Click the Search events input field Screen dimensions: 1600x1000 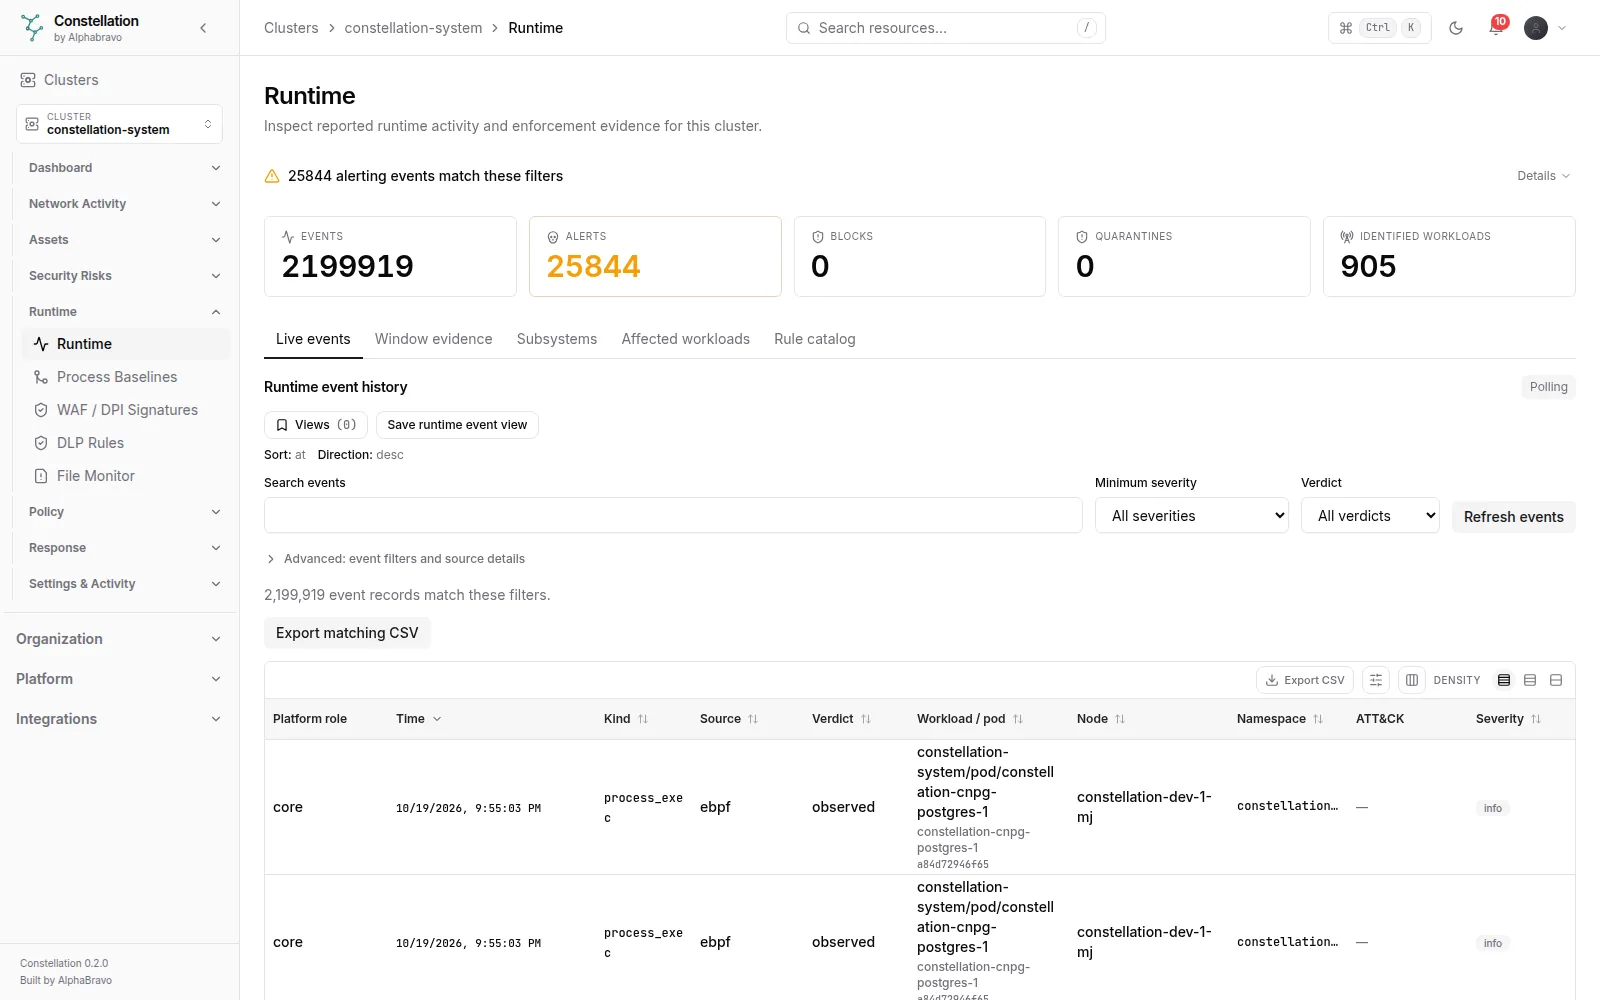[x=673, y=516]
